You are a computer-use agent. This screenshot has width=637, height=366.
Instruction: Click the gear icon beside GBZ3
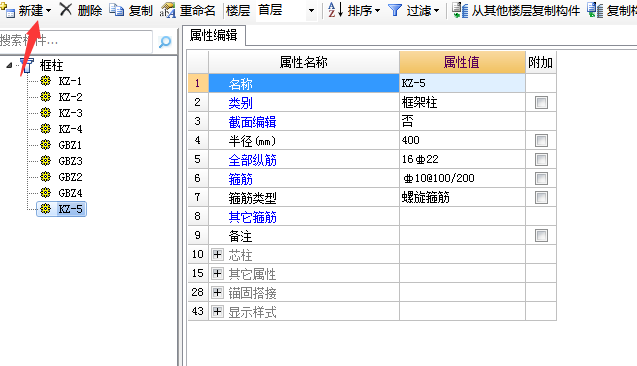click(46, 161)
